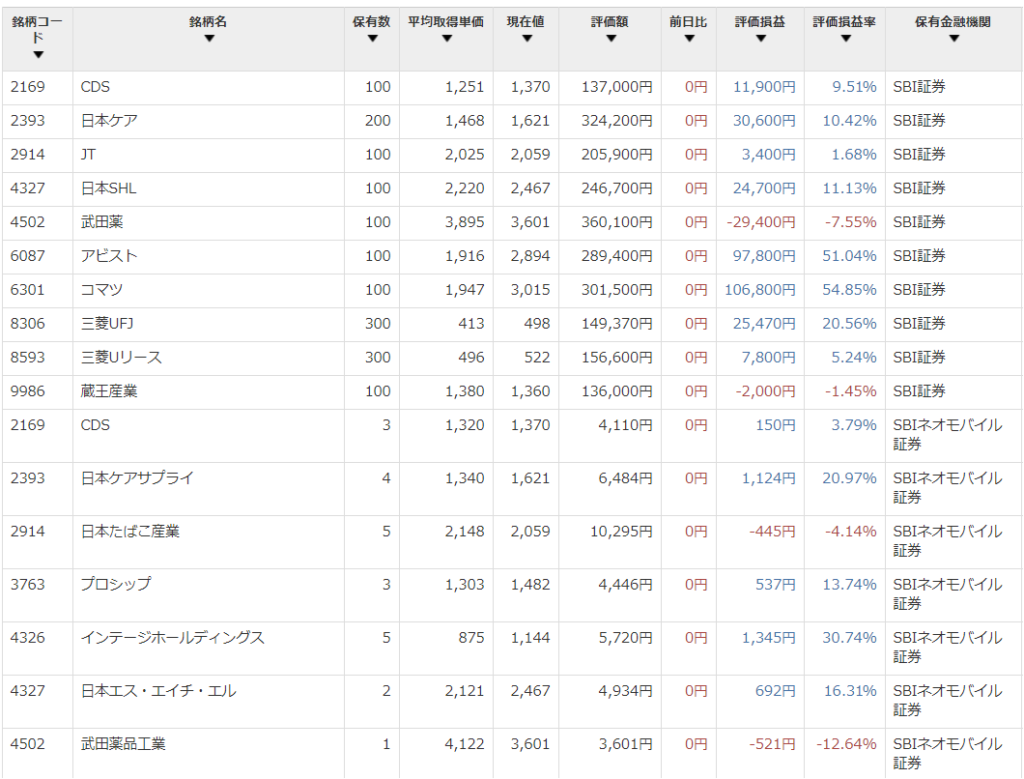Click sort arrow under 銘柄名 header
Viewport: 1024px width, 779px height.
(x=209, y=39)
